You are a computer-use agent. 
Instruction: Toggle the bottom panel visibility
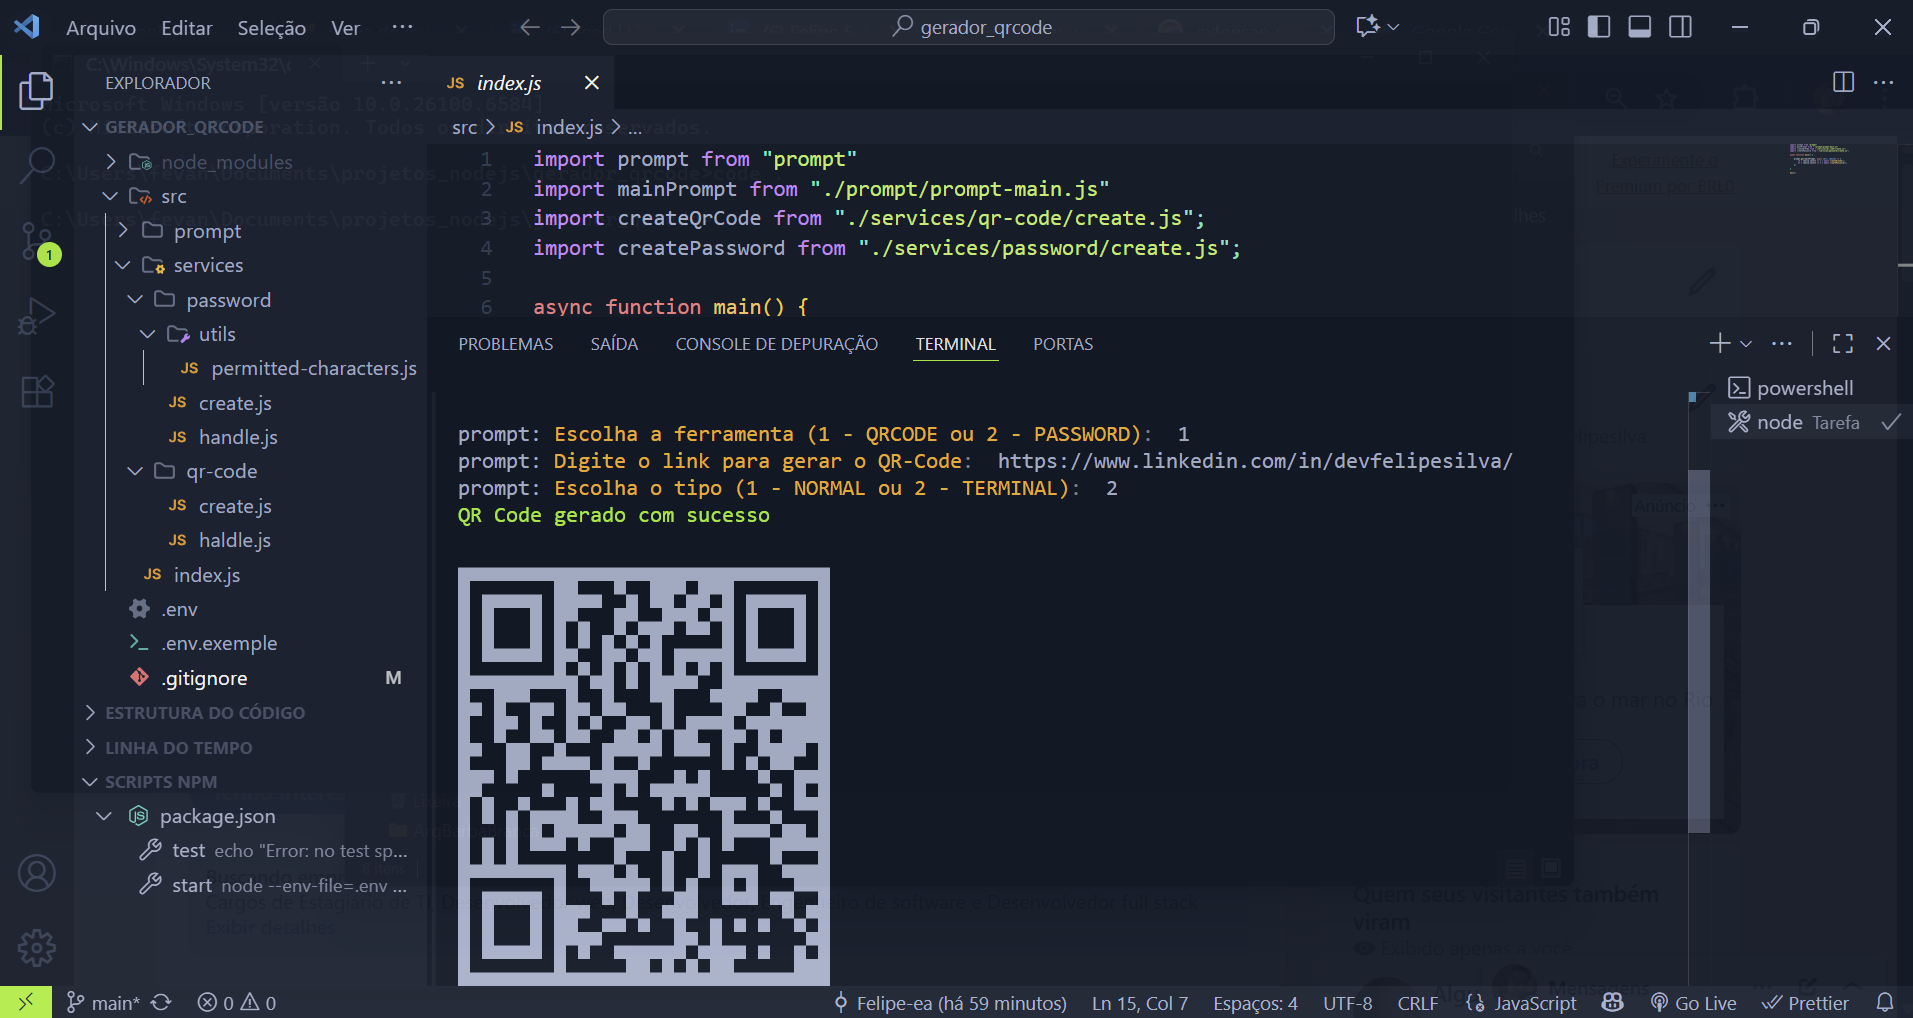[1640, 27]
